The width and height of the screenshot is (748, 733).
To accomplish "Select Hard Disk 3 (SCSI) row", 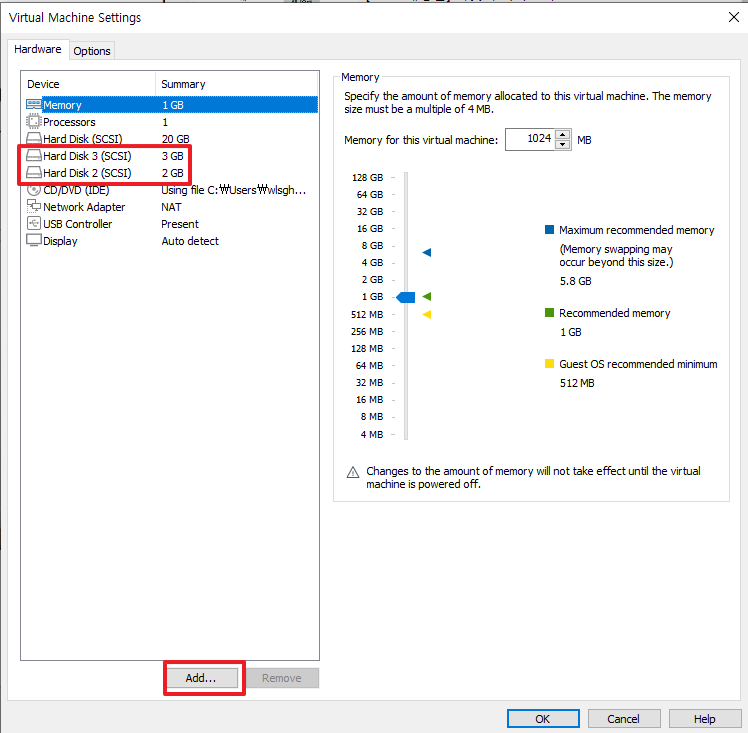I will click(x=172, y=156).
